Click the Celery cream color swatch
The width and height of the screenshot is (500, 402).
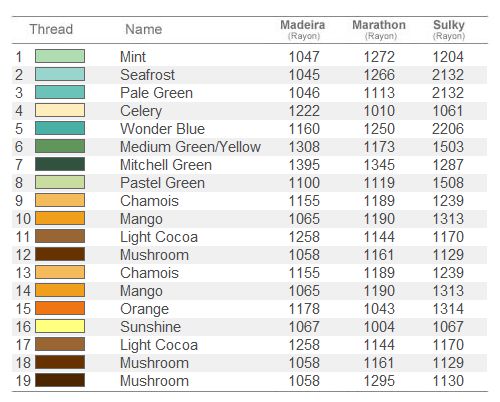[x=60, y=110]
